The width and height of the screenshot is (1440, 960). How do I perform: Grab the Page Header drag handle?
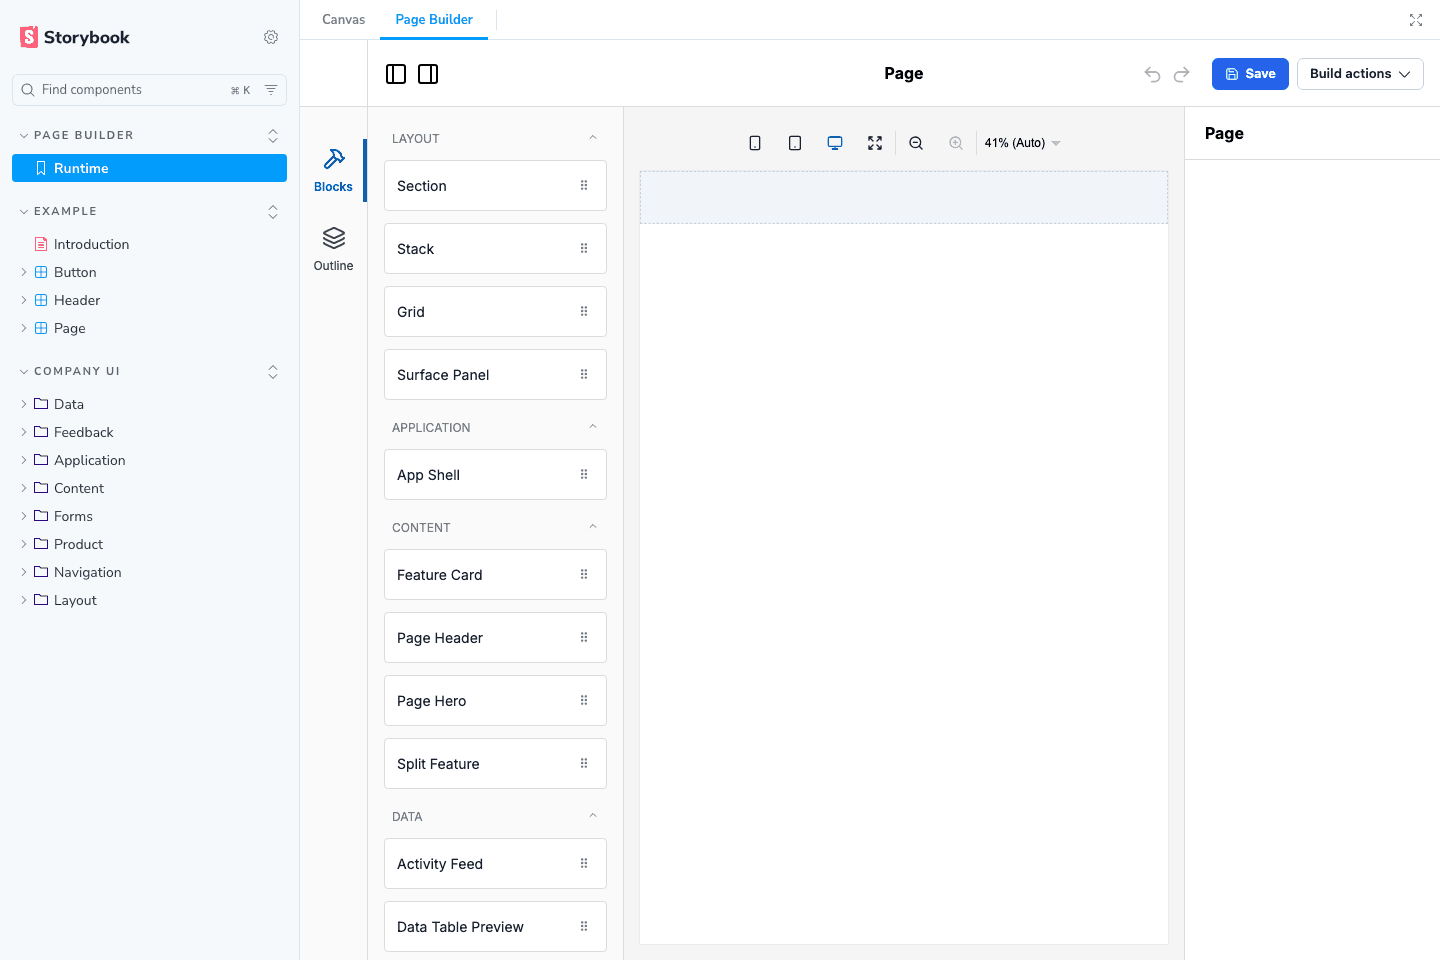[x=584, y=637]
